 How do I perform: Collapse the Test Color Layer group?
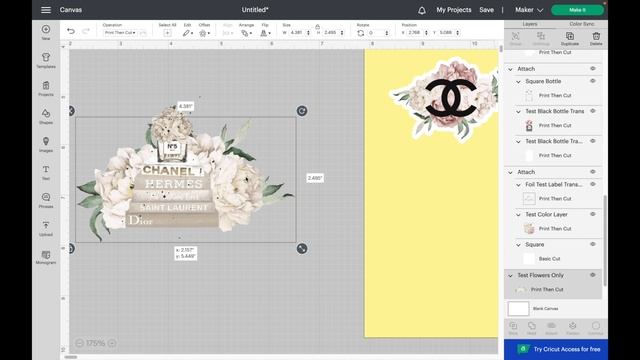518,215
